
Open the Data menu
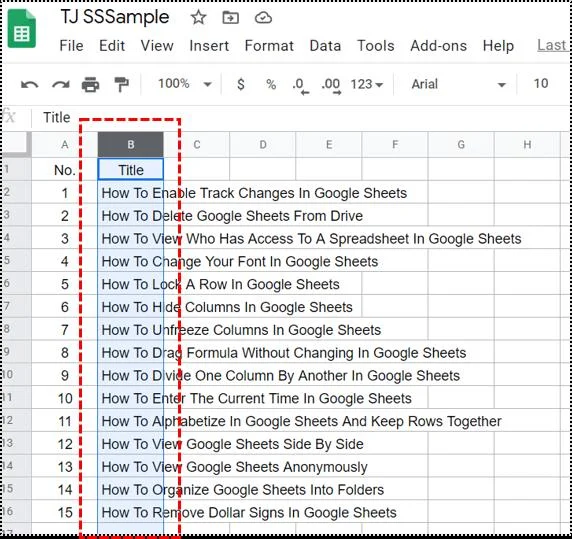tap(325, 46)
